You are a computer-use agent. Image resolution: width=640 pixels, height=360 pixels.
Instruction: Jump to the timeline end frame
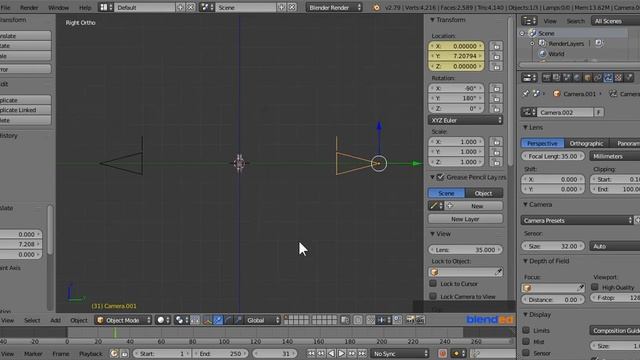coord(362,353)
